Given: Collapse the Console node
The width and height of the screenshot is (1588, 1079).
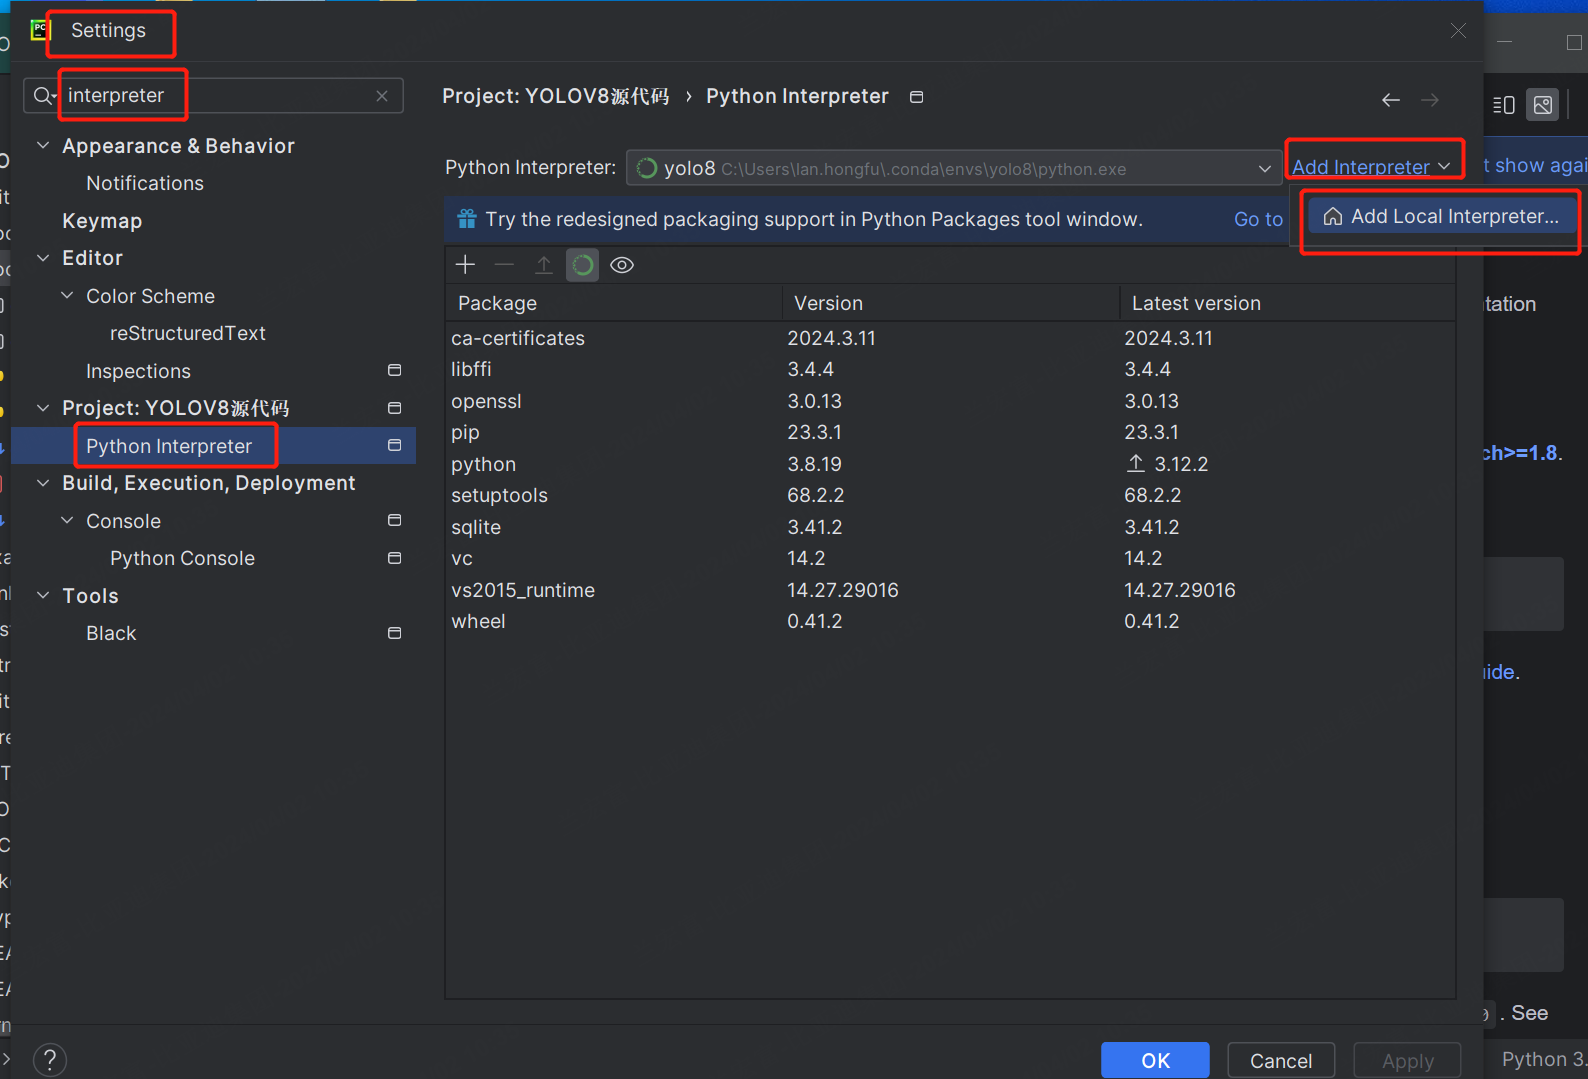Looking at the screenshot, I should 67,521.
